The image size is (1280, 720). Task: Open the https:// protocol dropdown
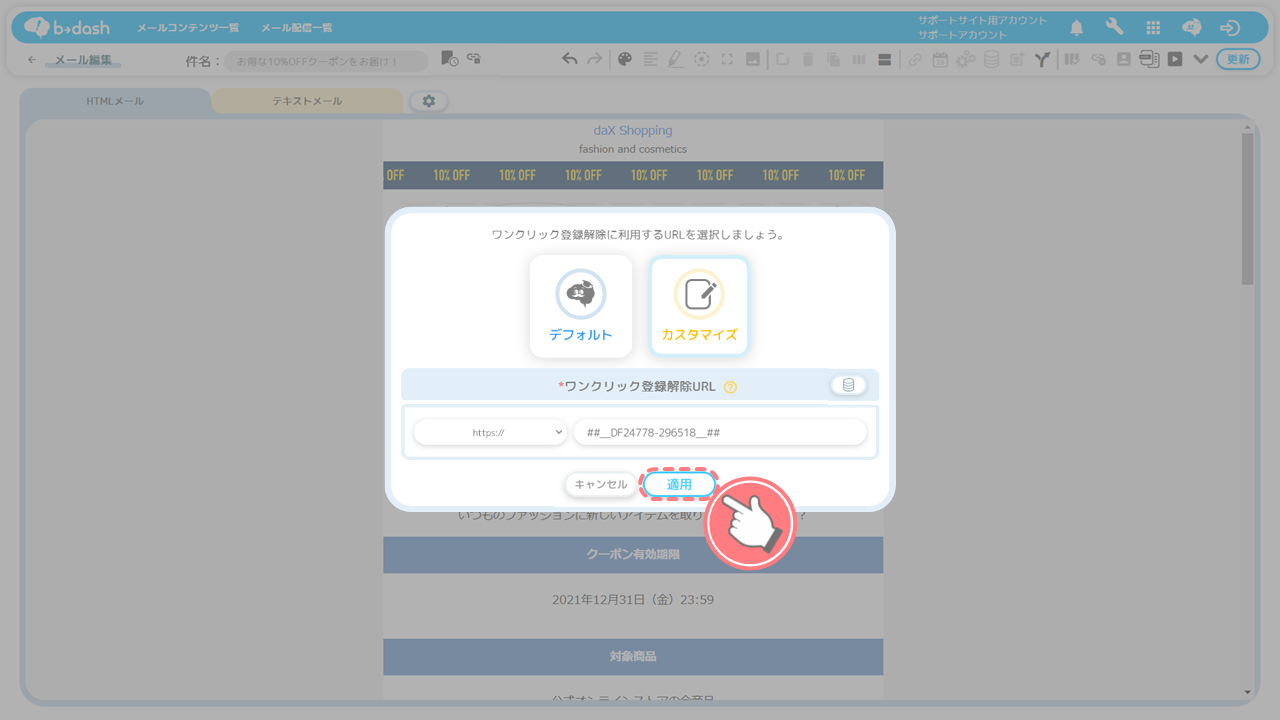pos(490,432)
